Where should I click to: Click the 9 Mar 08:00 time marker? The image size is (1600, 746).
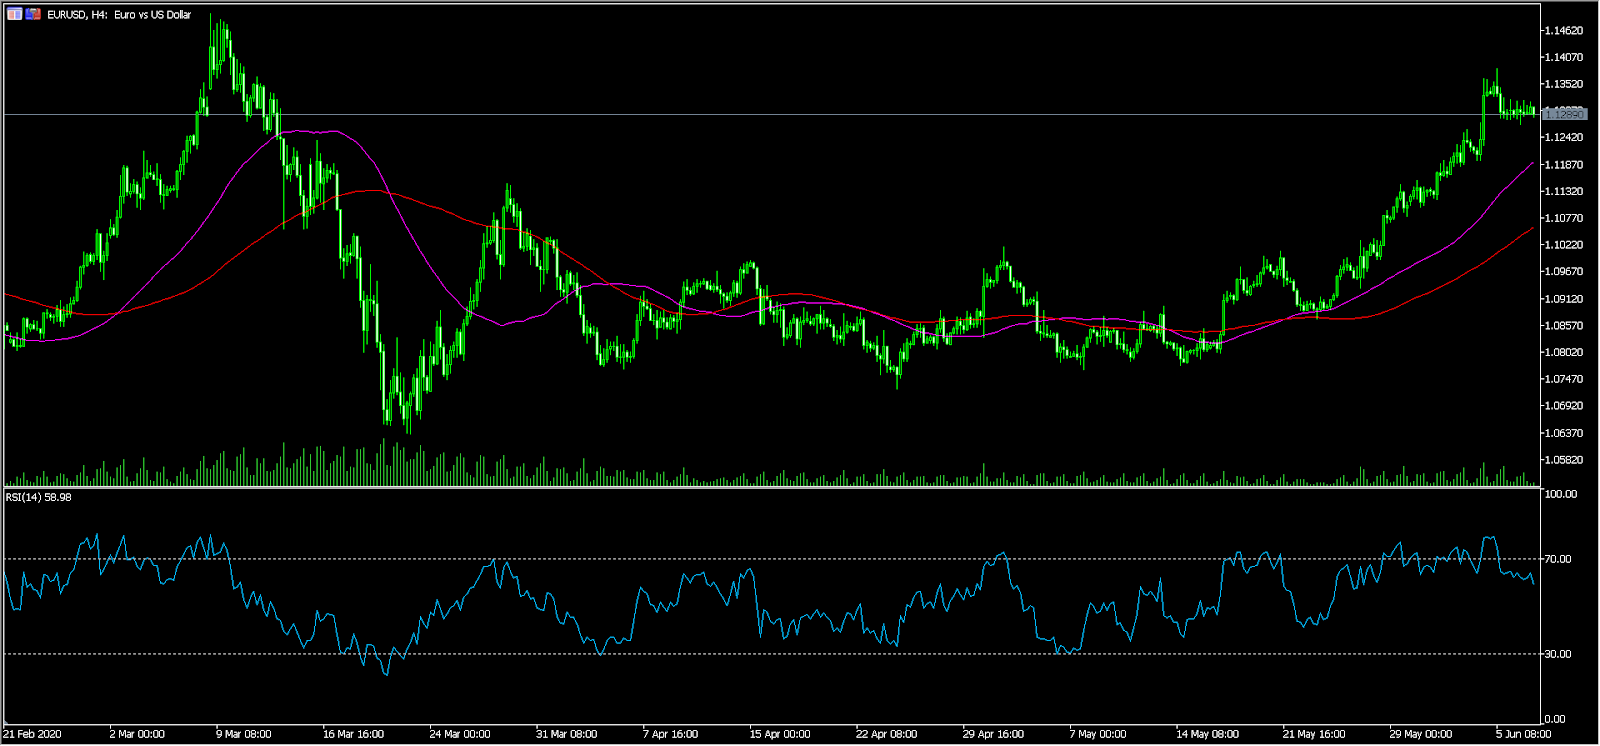[243, 734]
